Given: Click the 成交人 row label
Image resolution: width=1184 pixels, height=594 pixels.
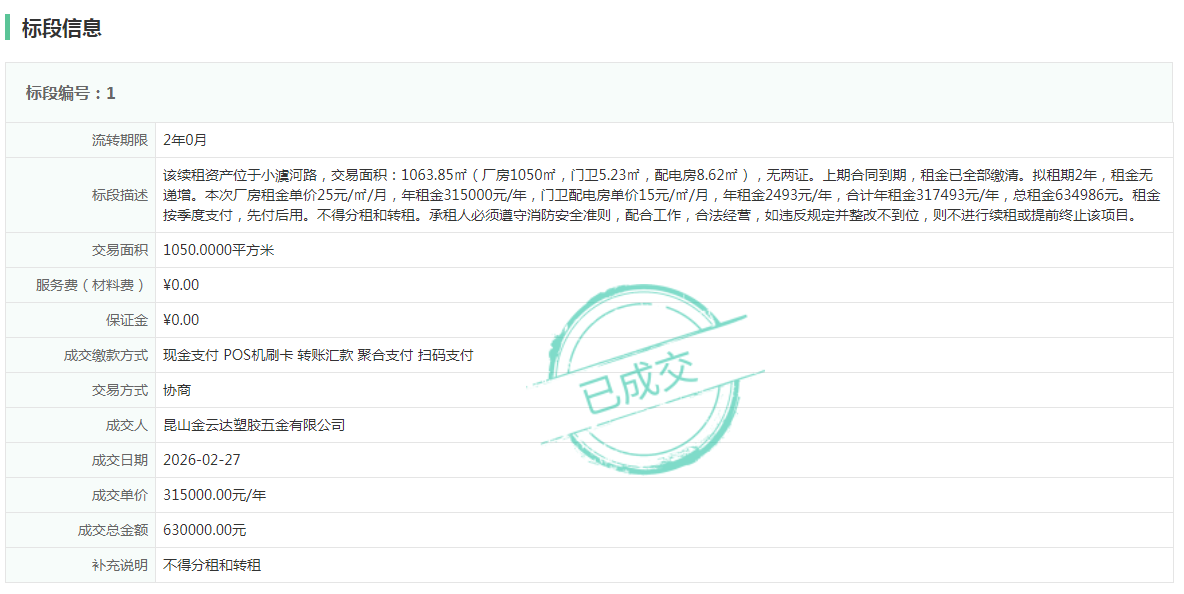Looking at the screenshot, I should 126,425.
